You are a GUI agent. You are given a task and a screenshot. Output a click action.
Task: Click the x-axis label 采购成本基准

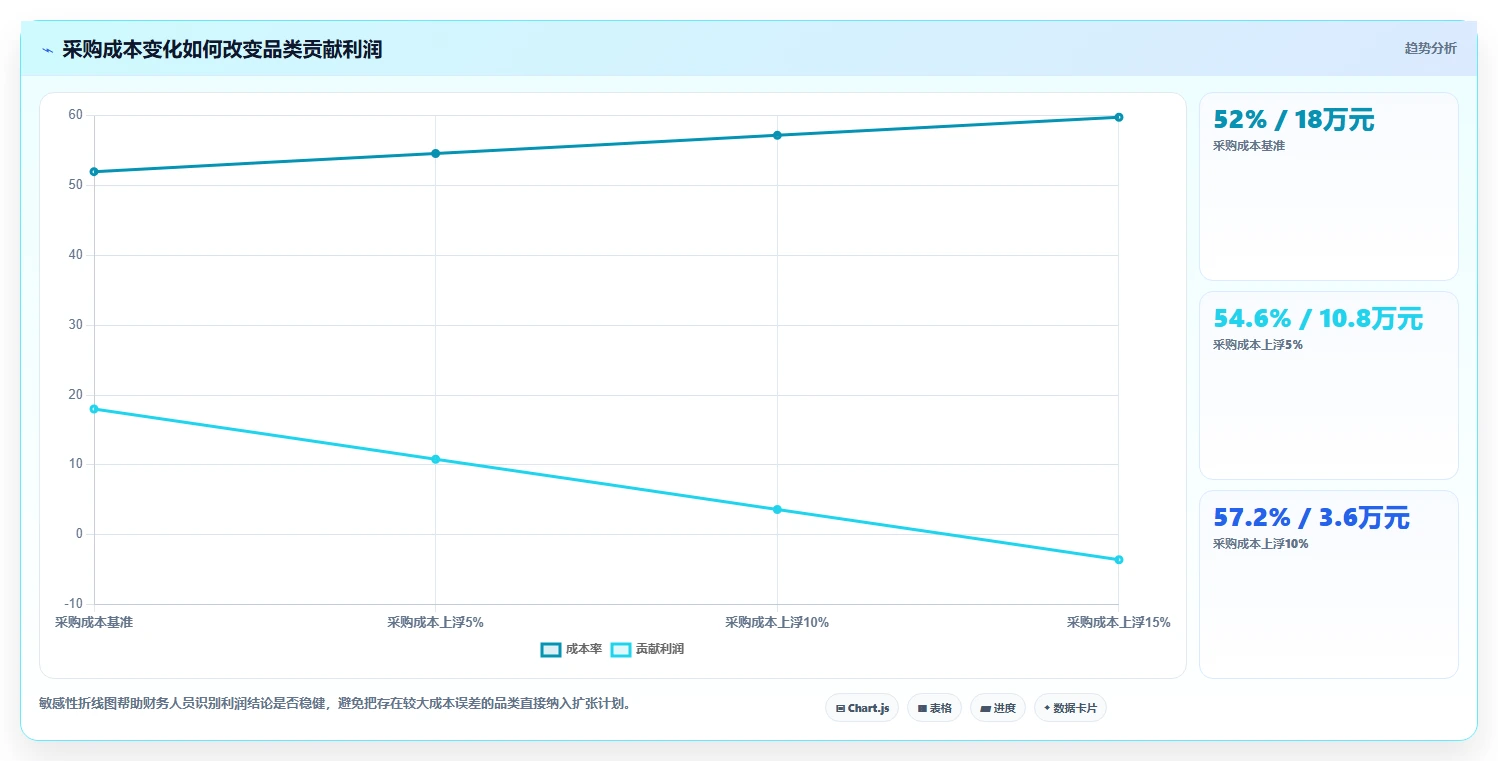coord(94,622)
